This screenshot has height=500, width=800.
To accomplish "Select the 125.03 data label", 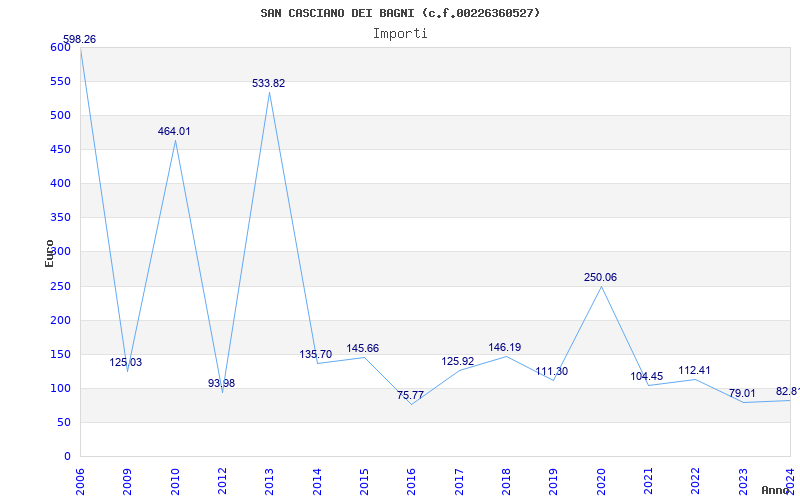I will 126,362.
